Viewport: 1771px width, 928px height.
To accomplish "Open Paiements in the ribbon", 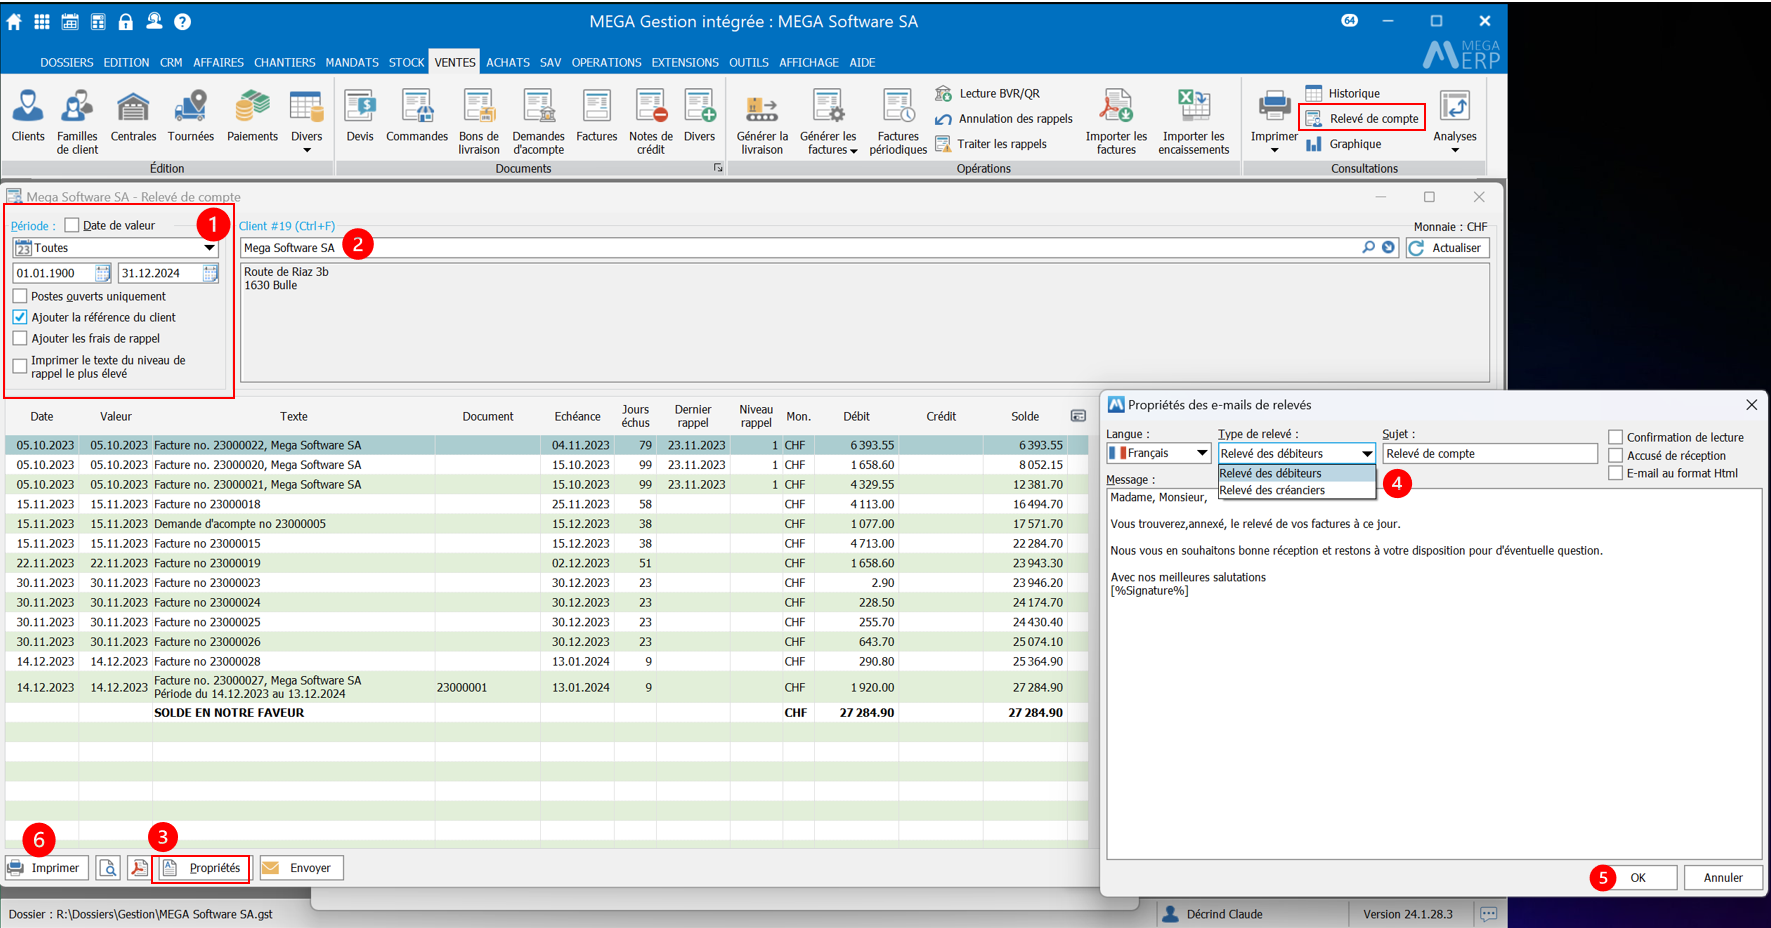I will [252, 116].
